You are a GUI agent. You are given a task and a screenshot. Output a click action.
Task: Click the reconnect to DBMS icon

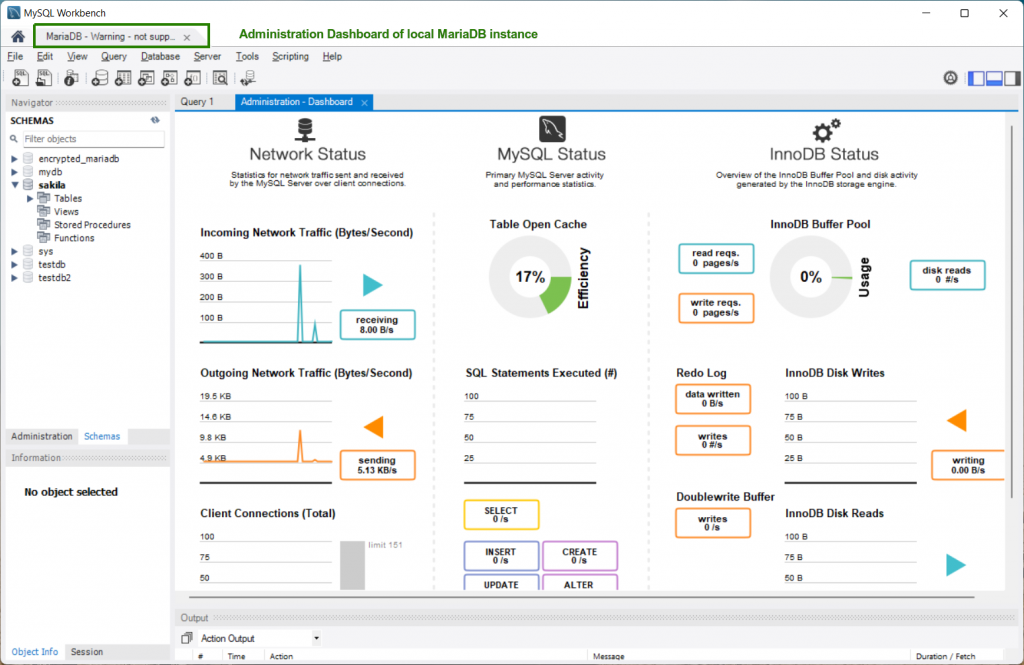pos(248,78)
